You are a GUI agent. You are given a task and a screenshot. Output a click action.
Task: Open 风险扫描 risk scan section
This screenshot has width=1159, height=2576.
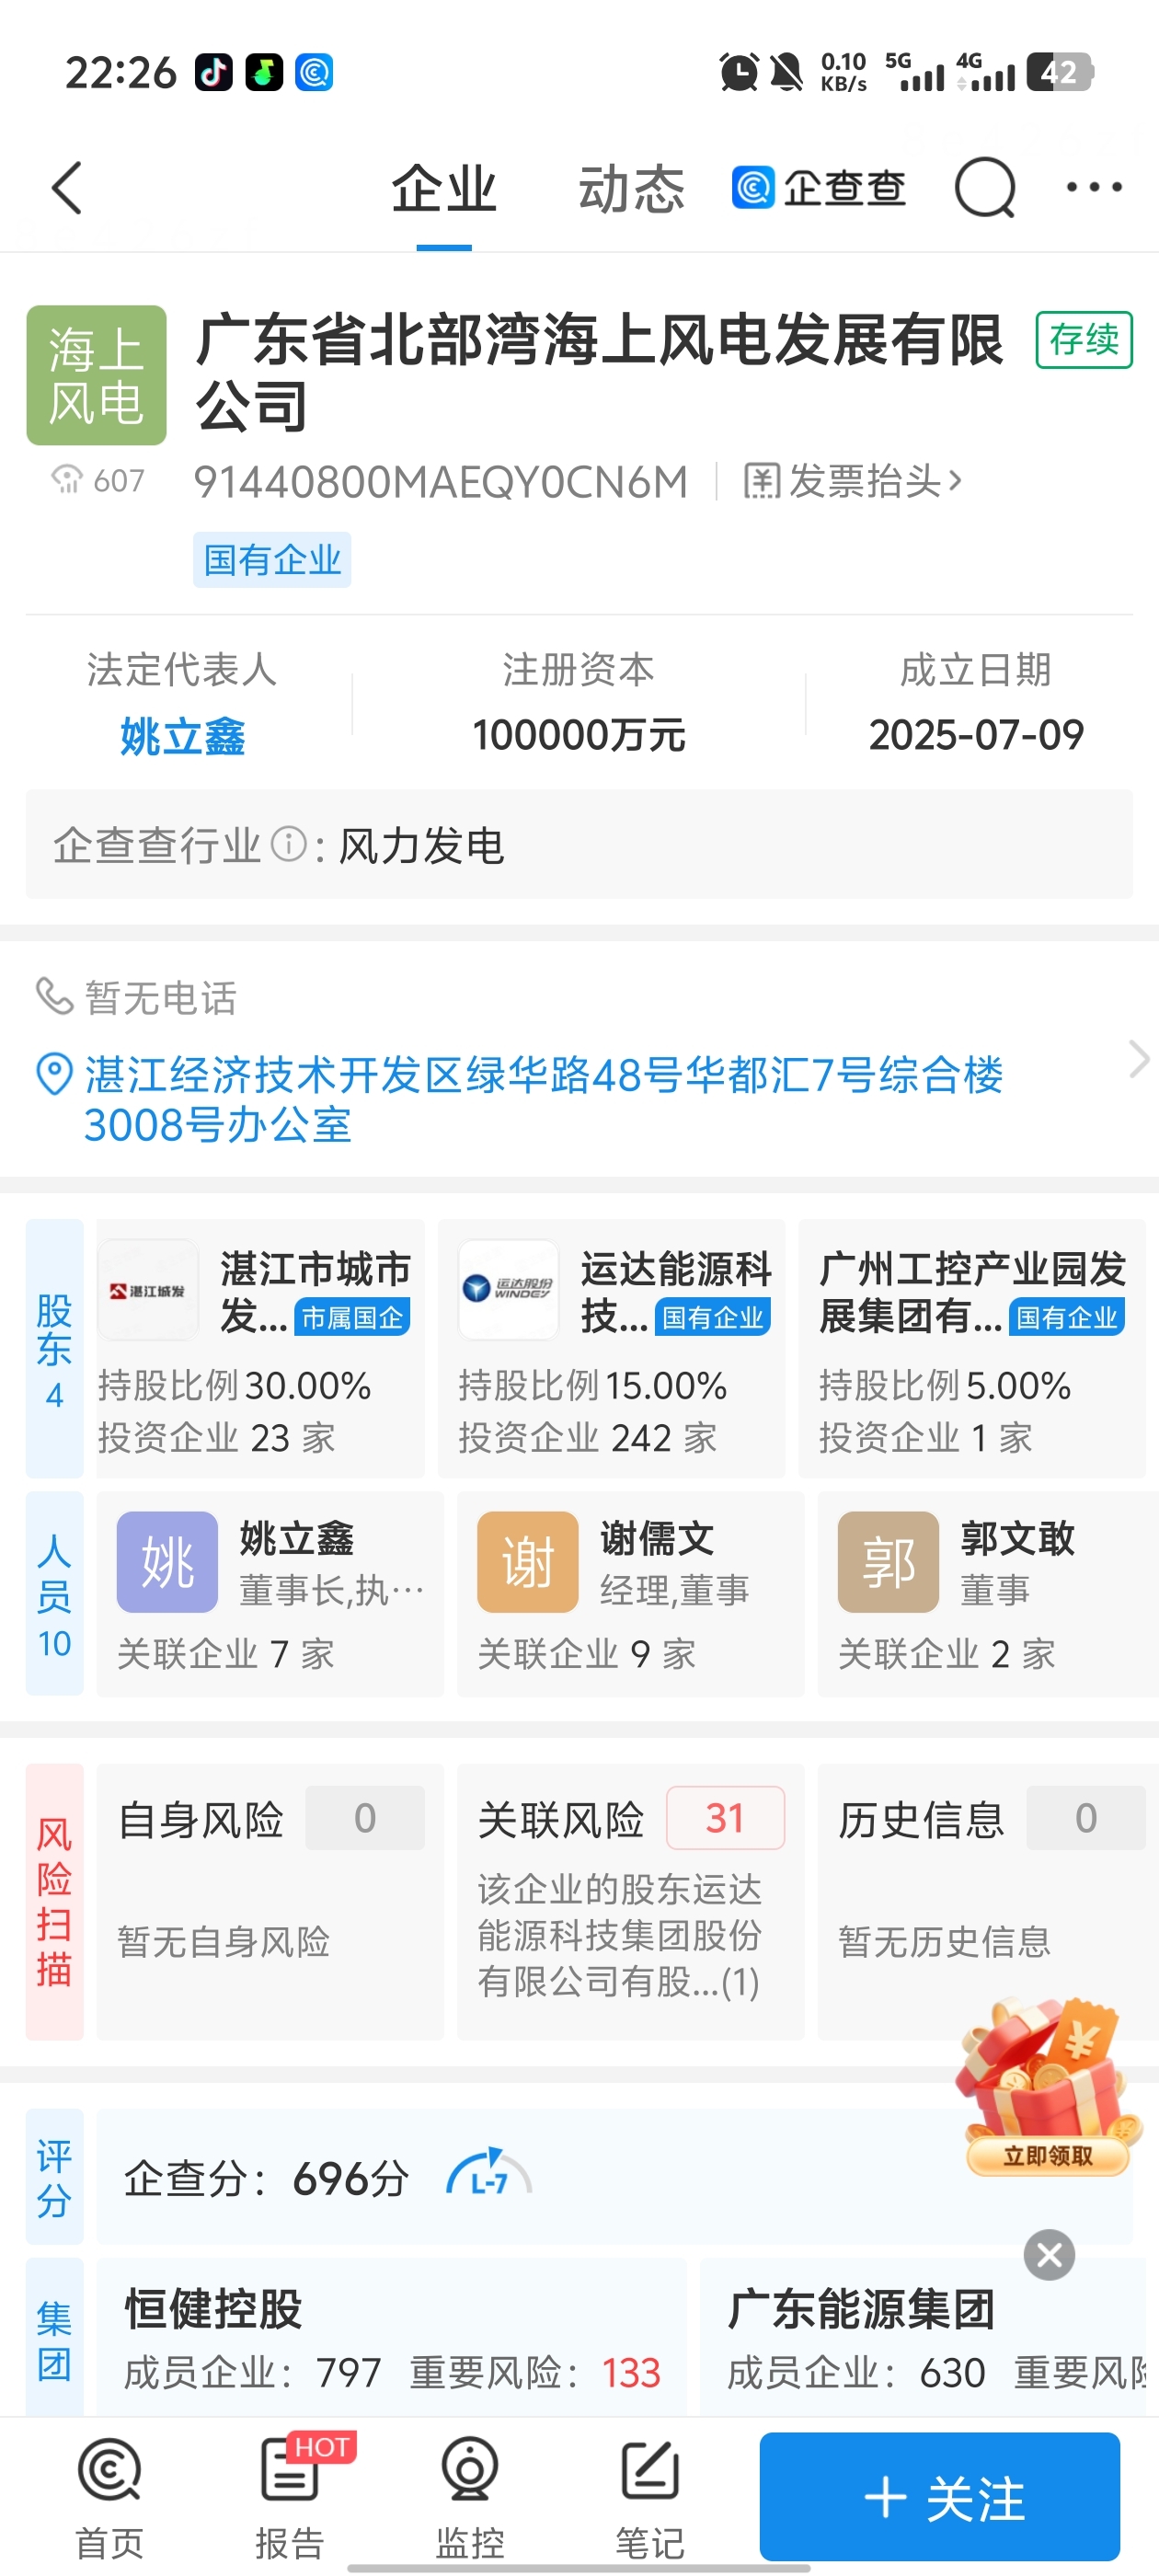(55, 1902)
